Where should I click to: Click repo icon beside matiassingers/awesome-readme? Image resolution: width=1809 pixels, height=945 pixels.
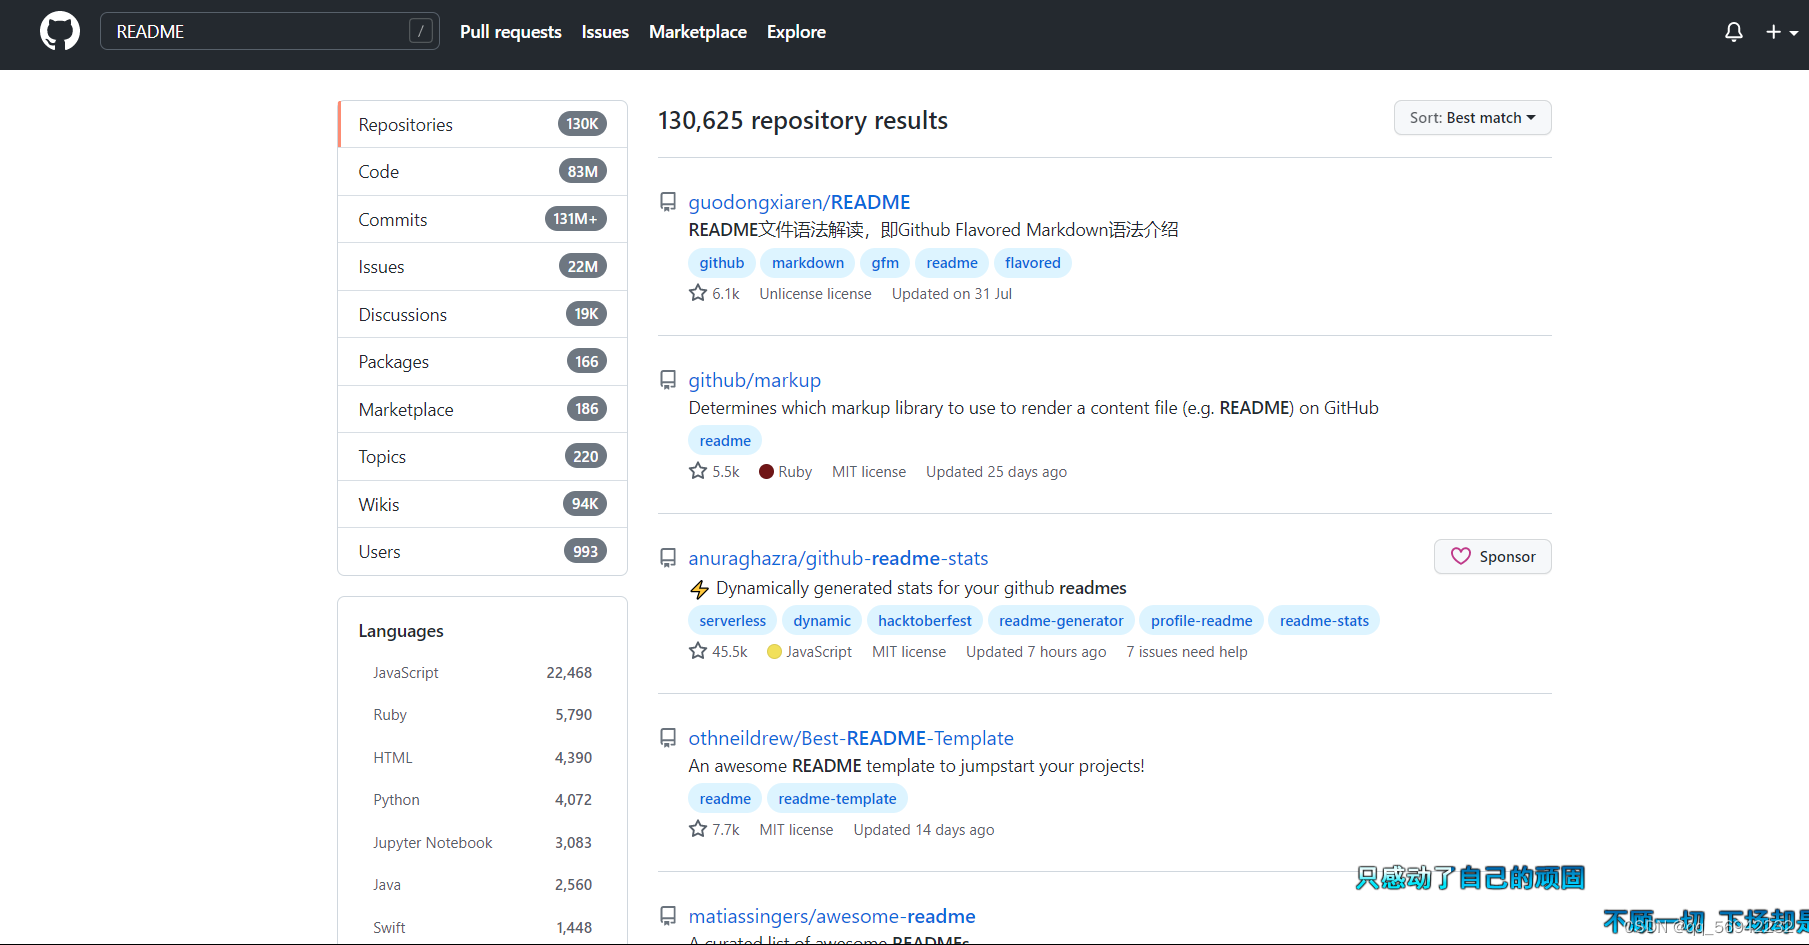point(668,916)
